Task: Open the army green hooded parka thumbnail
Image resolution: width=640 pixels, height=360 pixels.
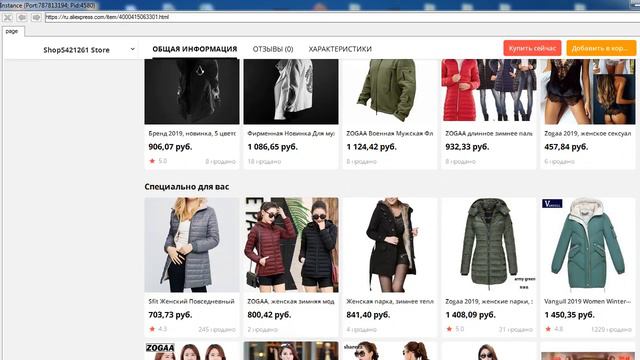Action: click(489, 245)
